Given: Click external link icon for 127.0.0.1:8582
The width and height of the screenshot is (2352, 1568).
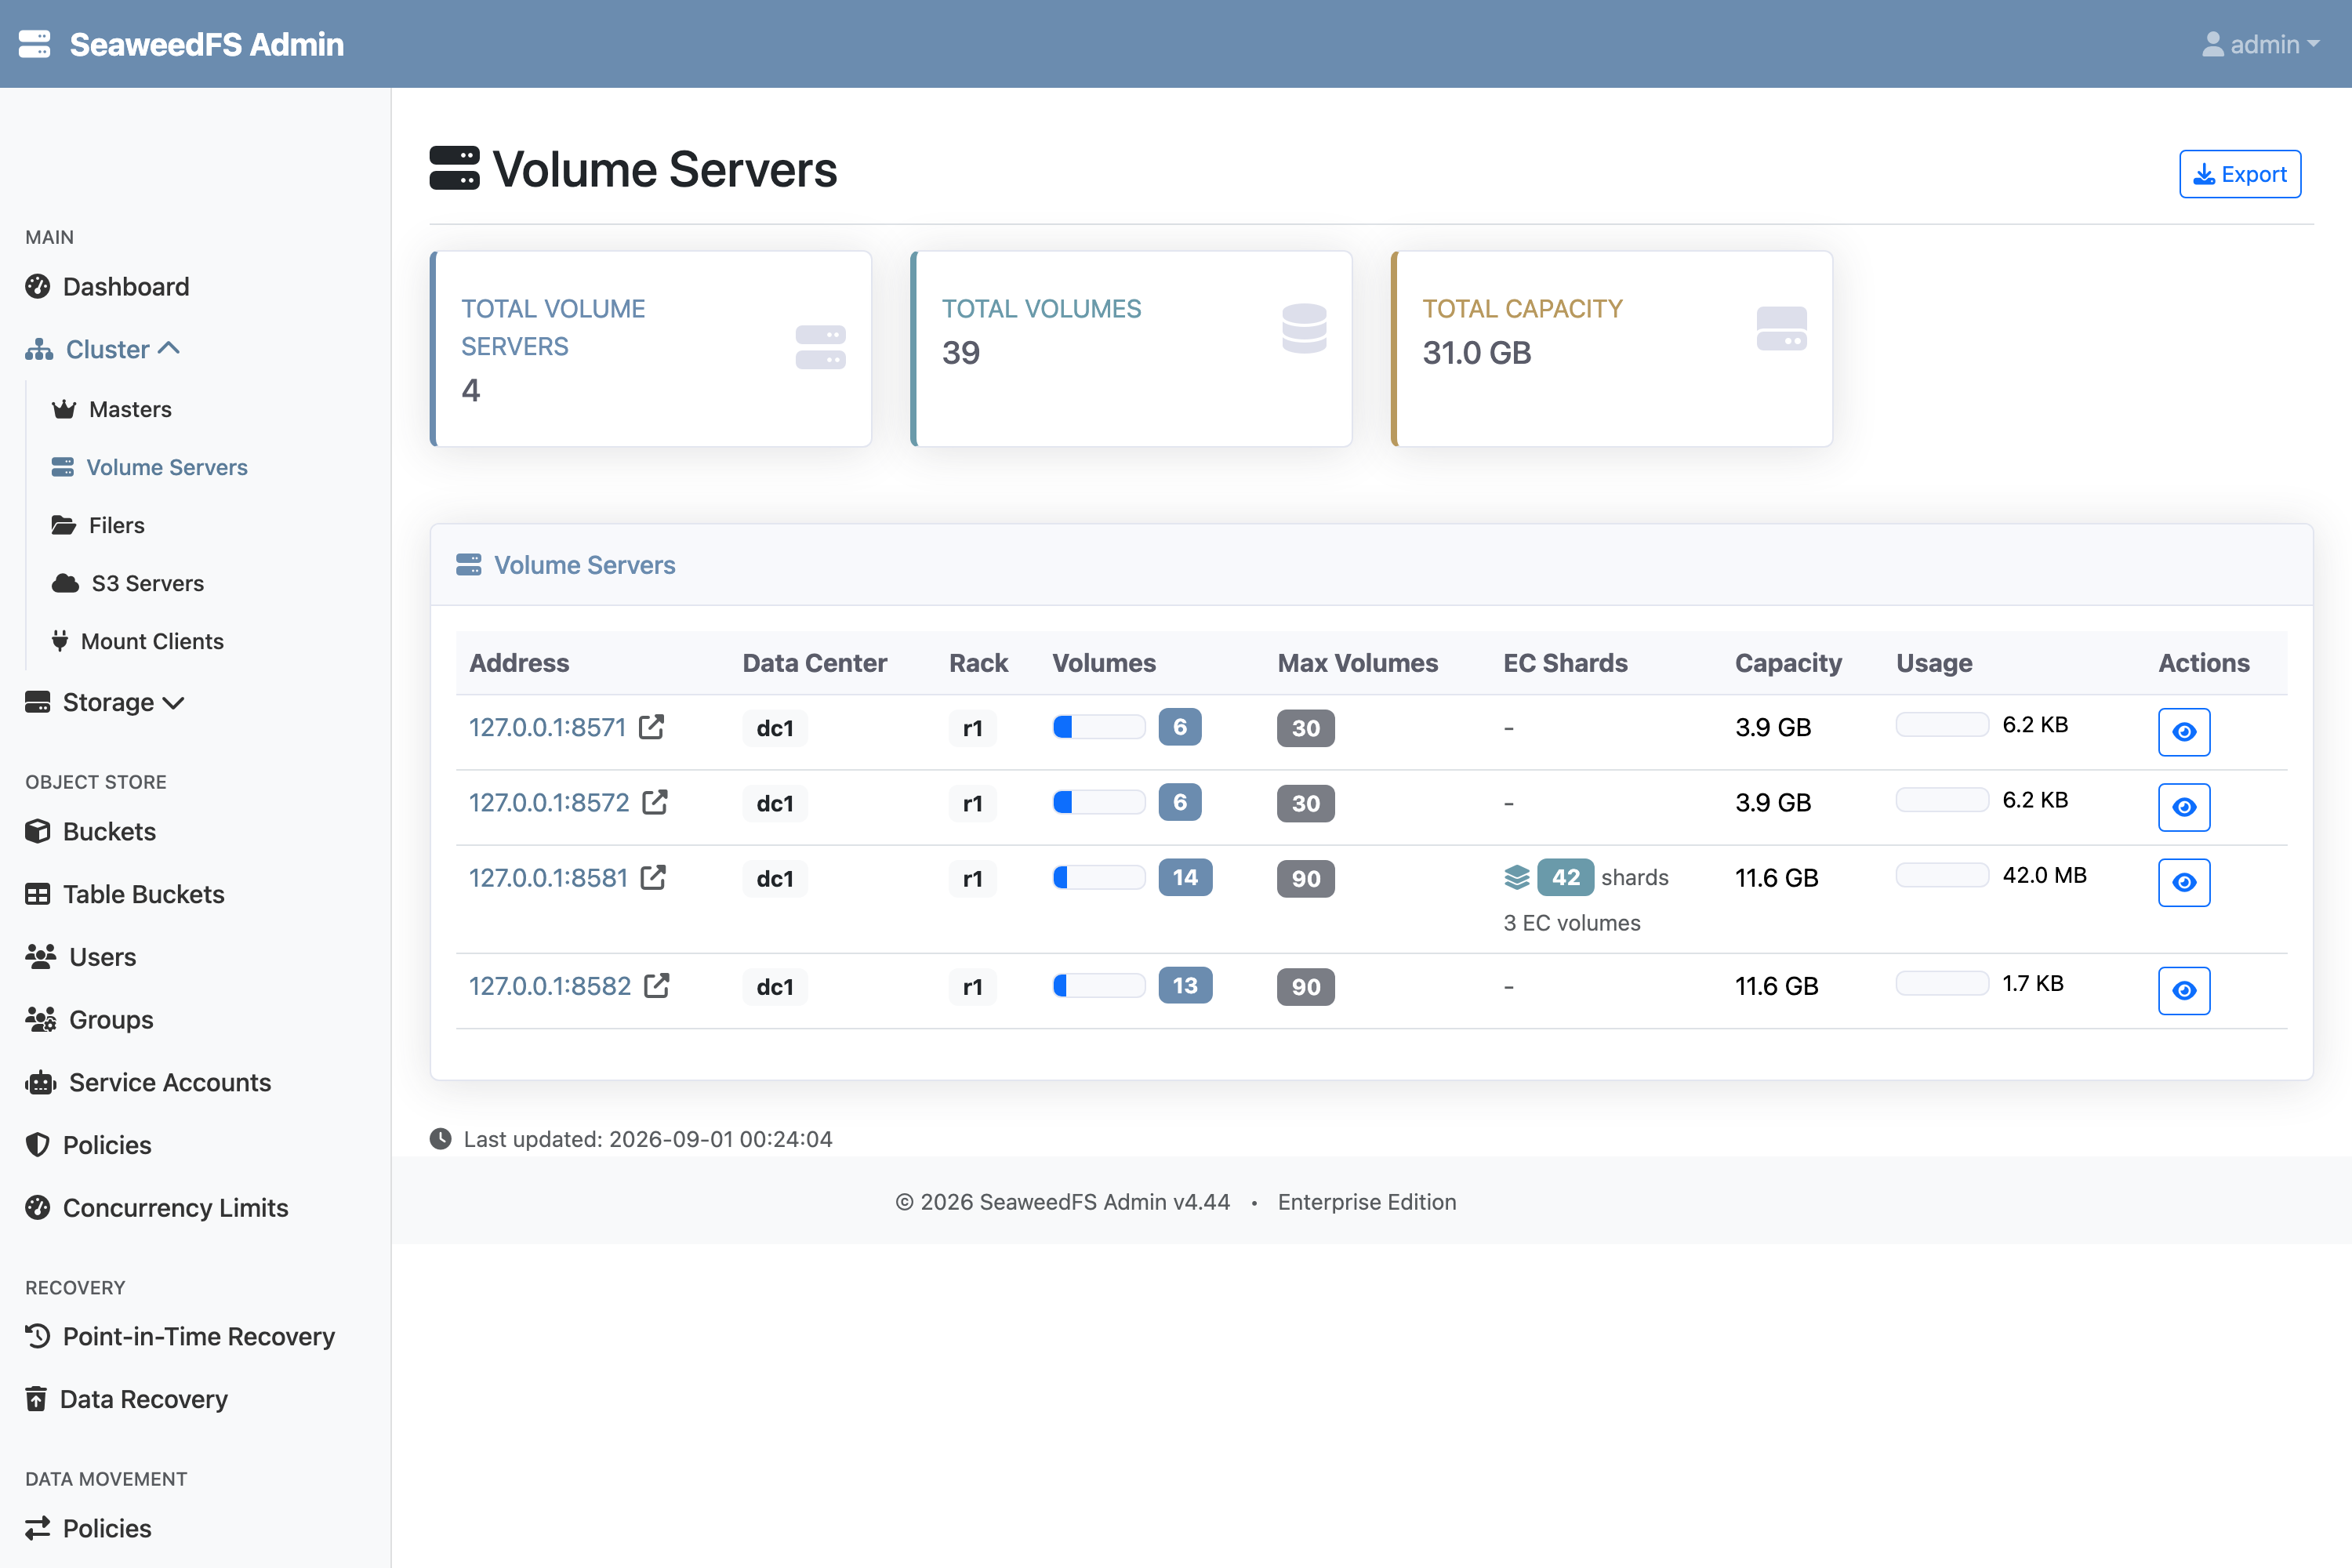Looking at the screenshot, I should pos(657,984).
